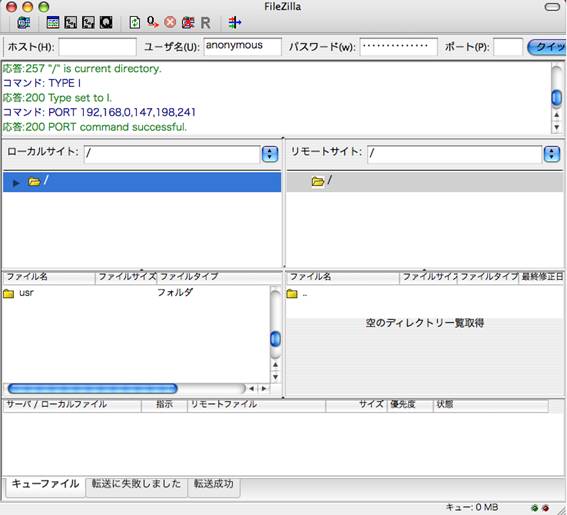Click the queue direction column header

pos(164,405)
